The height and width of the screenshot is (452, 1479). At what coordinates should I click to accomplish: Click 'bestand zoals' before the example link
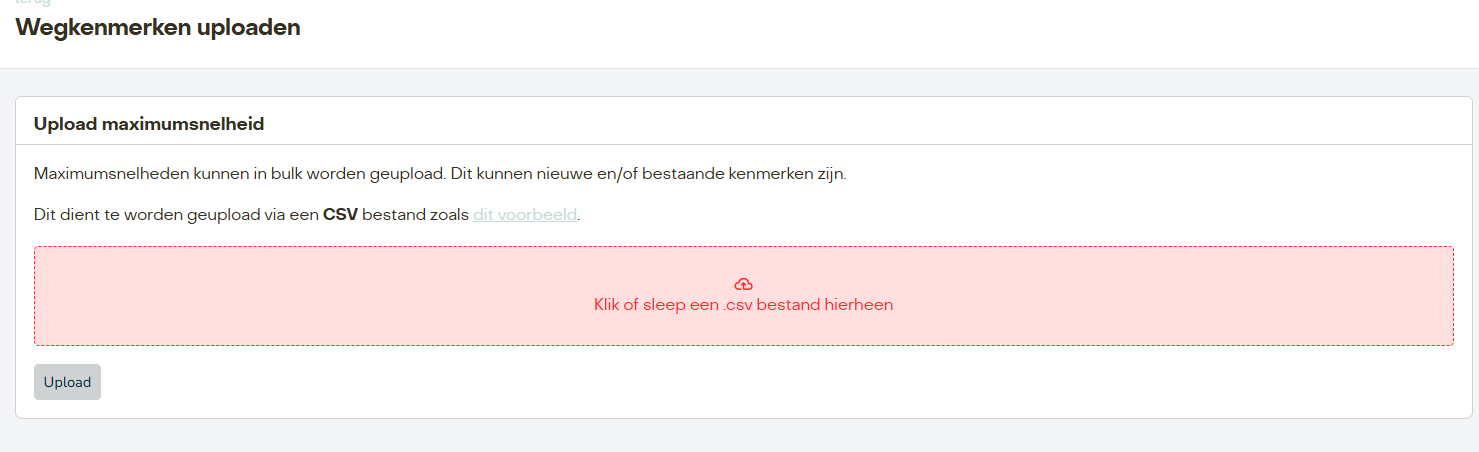415,215
